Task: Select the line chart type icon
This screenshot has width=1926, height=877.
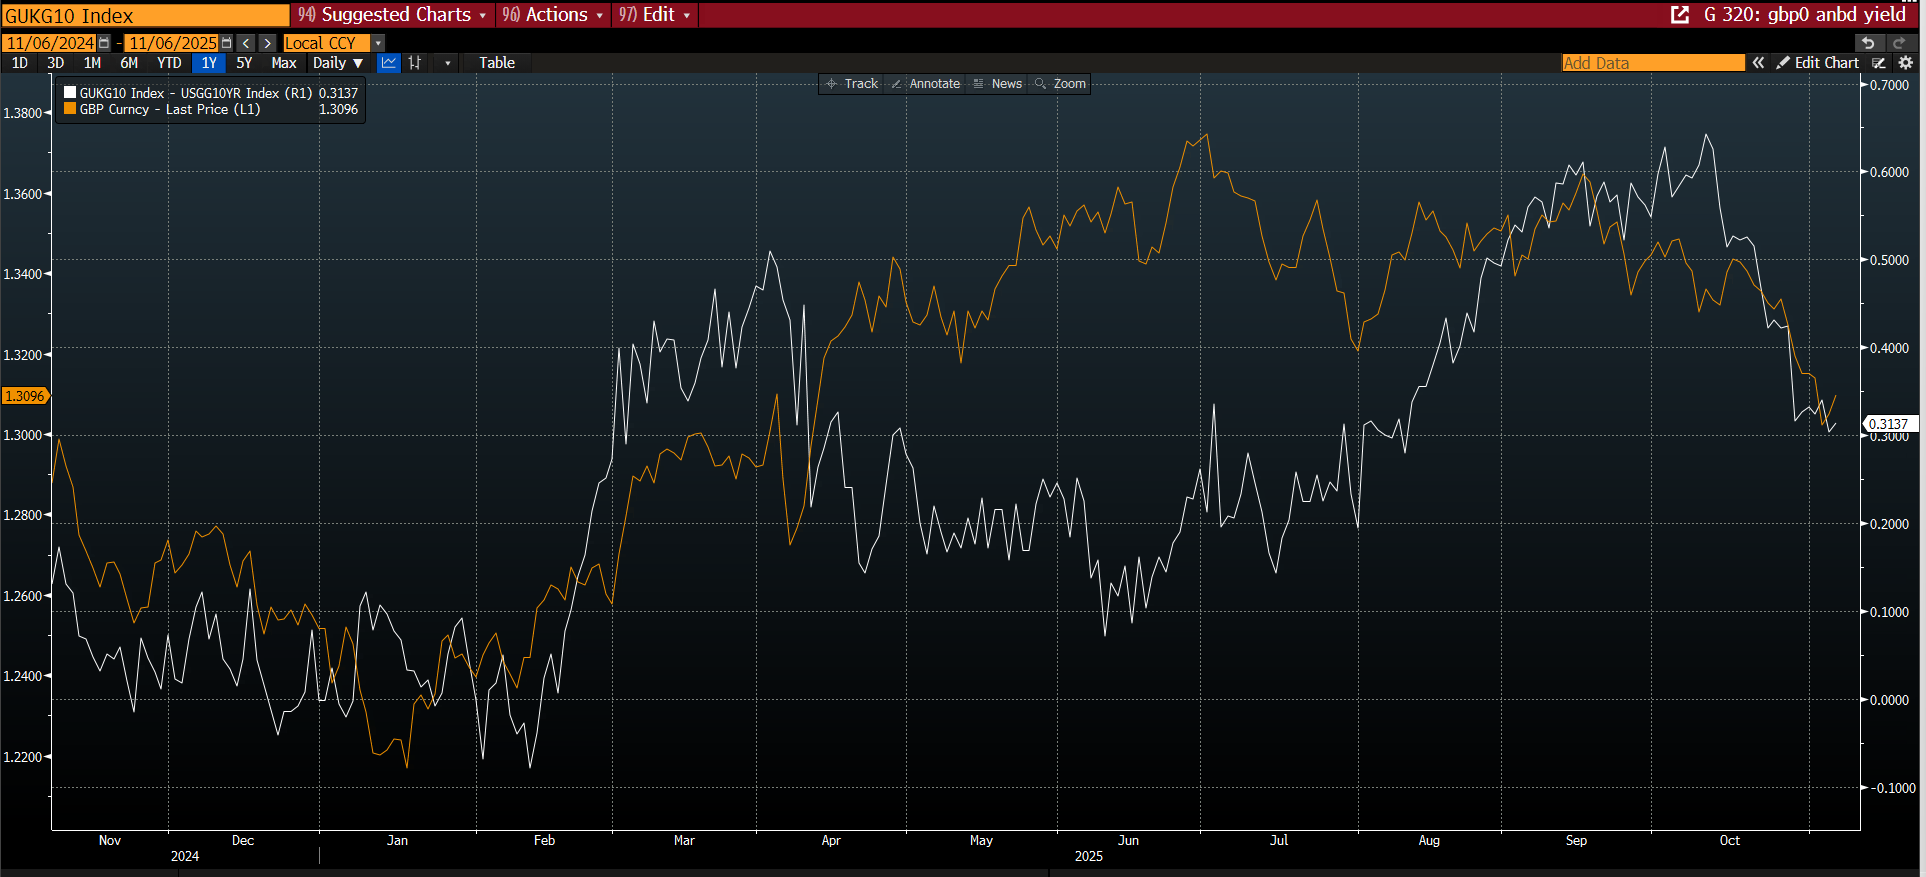Action: pyautogui.click(x=388, y=63)
